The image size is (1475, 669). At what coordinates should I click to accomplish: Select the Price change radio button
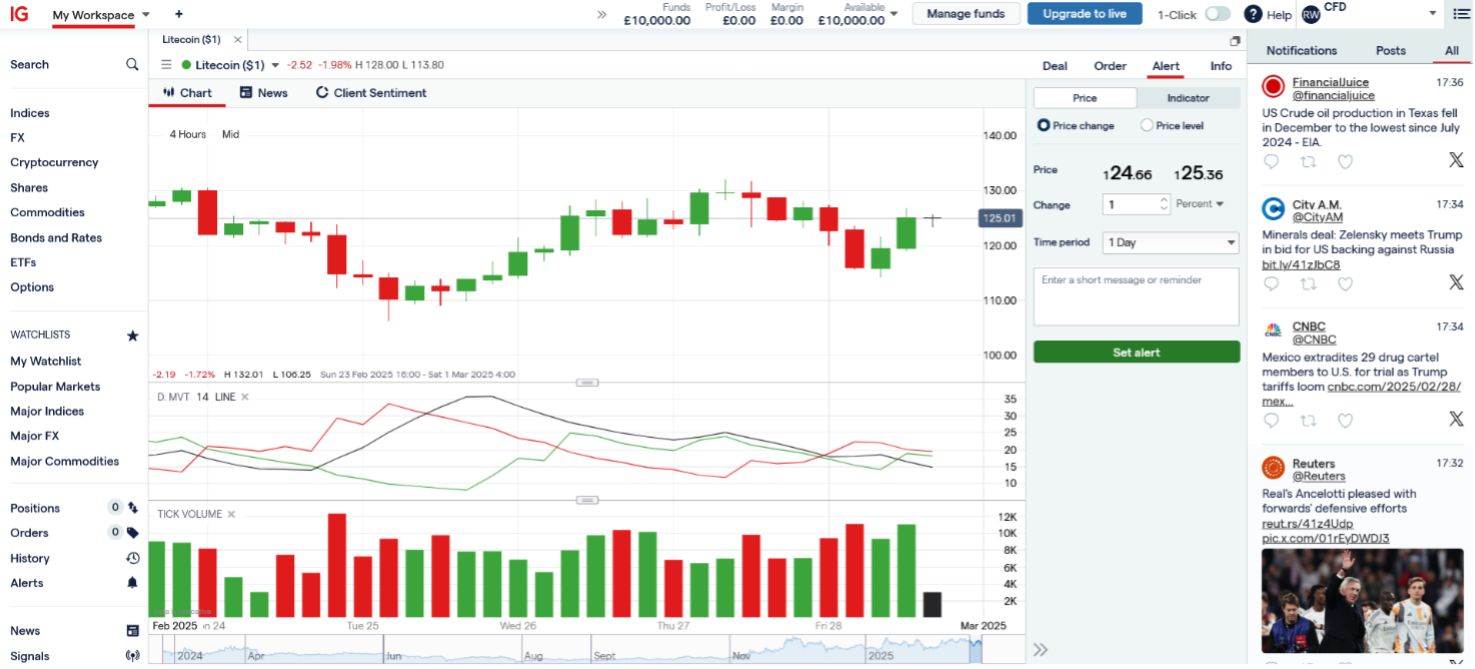(x=1044, y=126)
